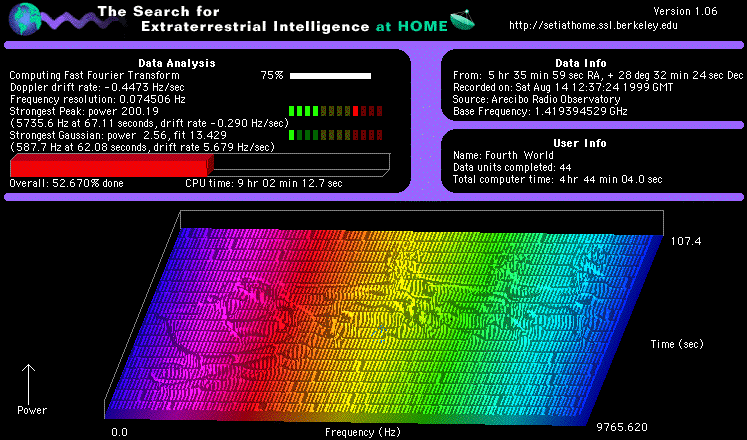Click the upward Power arrow

[x=30, y=382]
